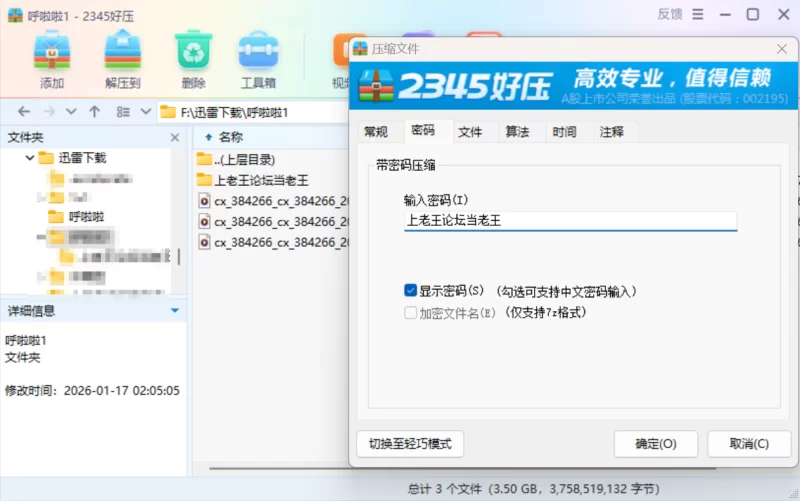Close the 压缩文件 dialog with X
The image size is (800, 501).
pyautogui.click(x=782, y=49)
